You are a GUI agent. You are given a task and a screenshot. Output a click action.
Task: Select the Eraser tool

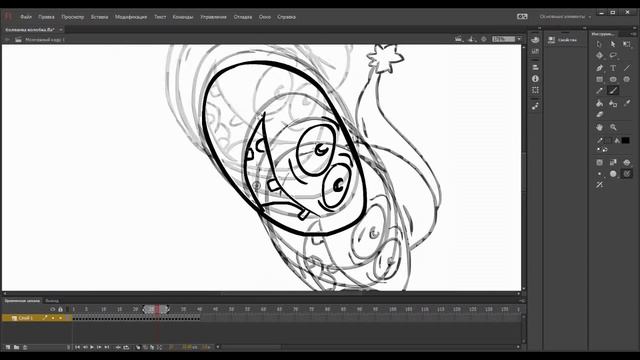599,115
